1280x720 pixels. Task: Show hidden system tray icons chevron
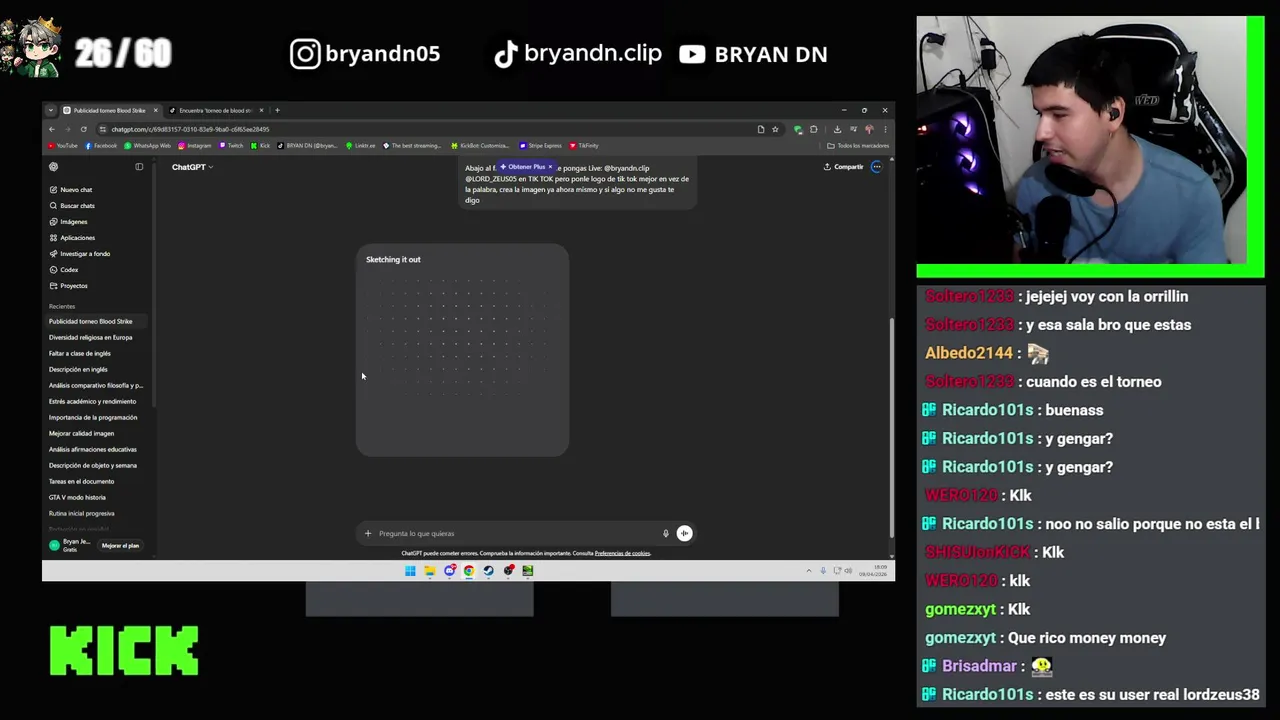point(809,571)
